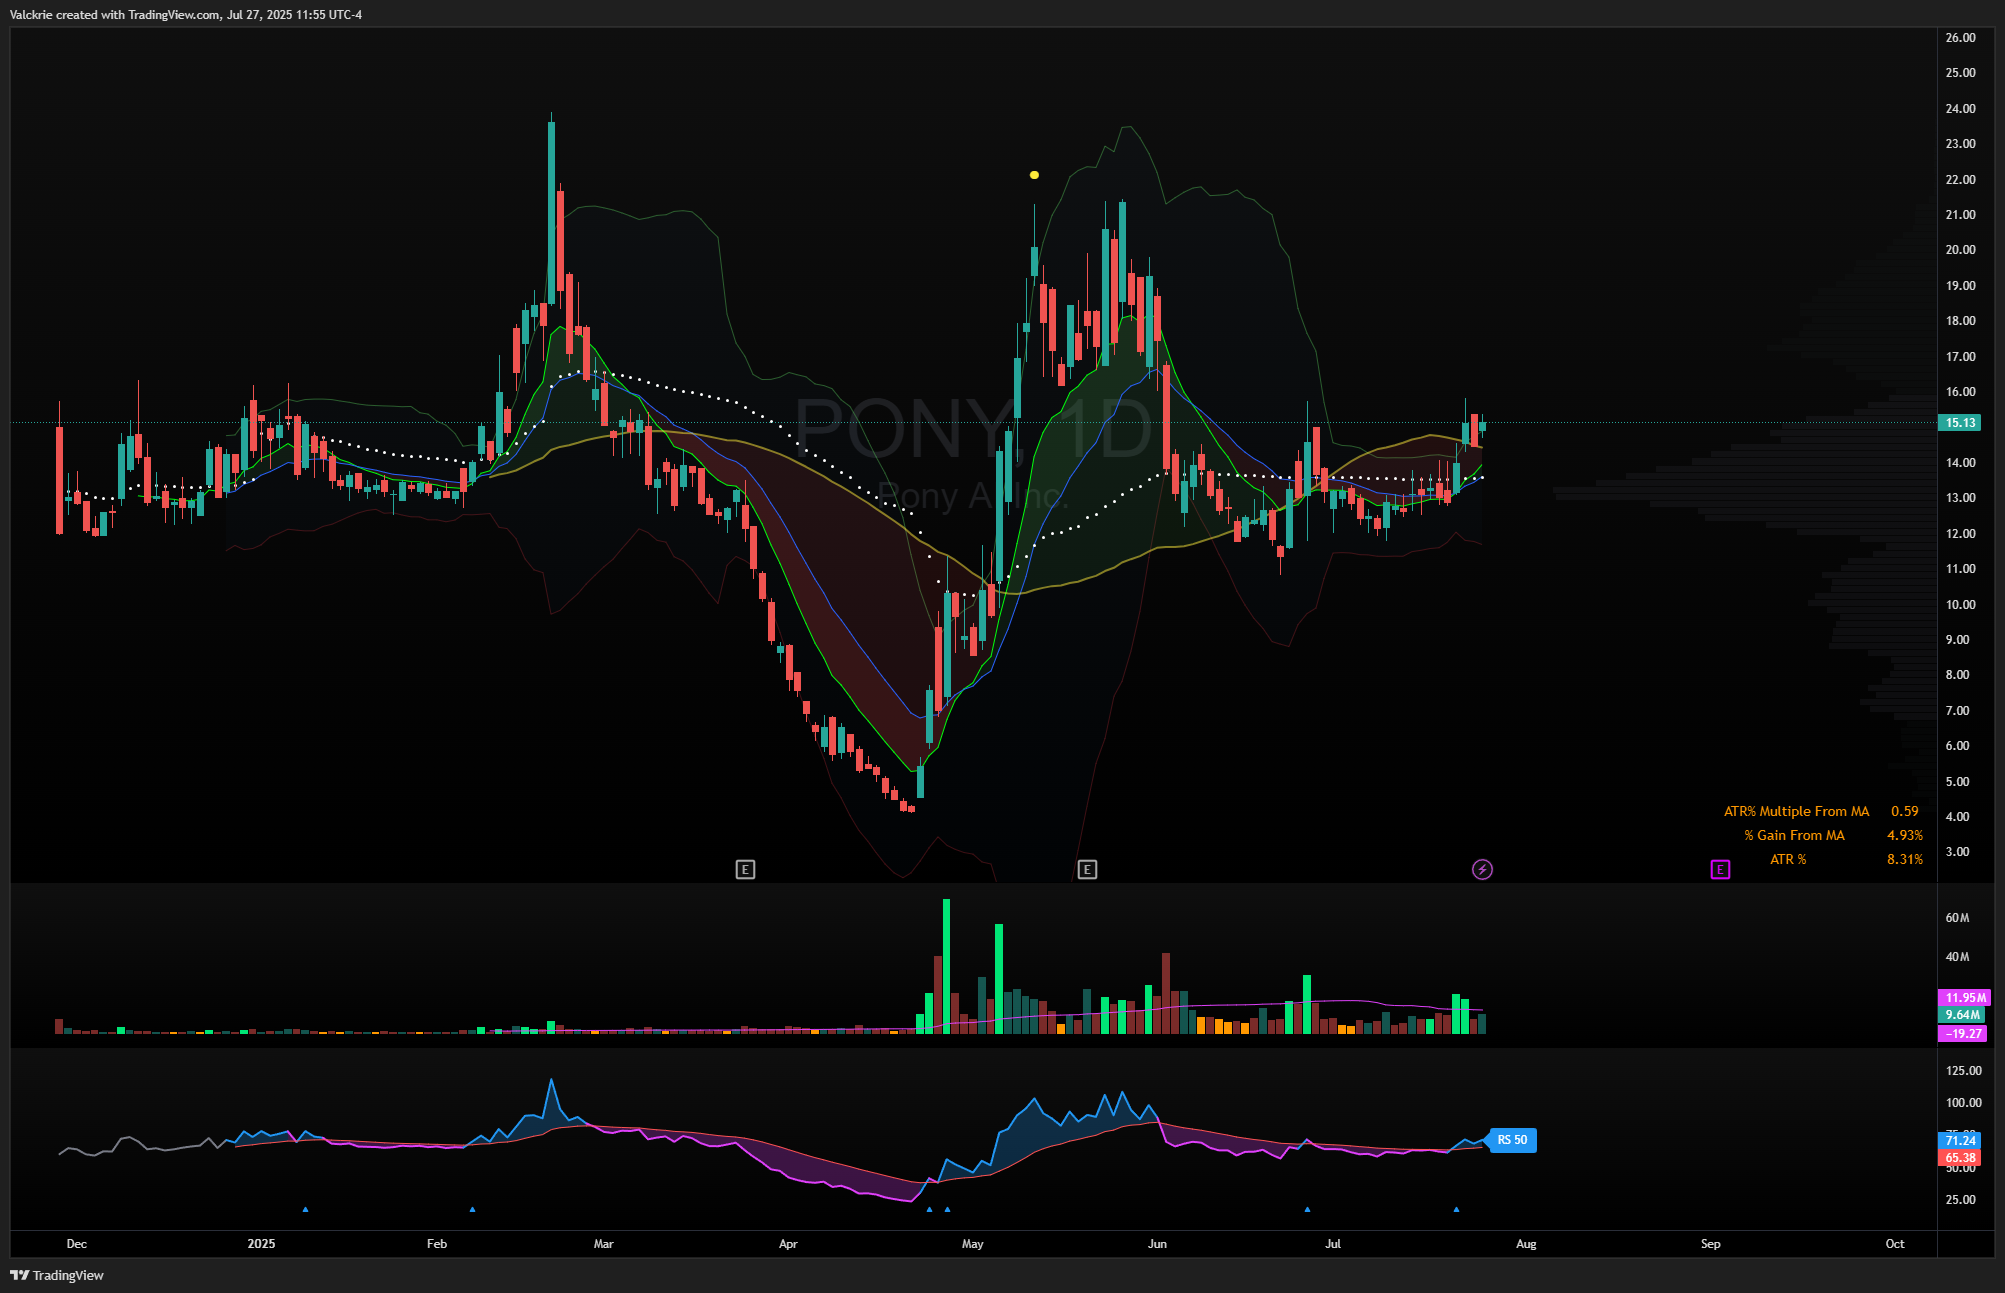Click the blue triangle marker under February
Image resolution: width=2005 pixels, height=1293 pixels.
472,1209
